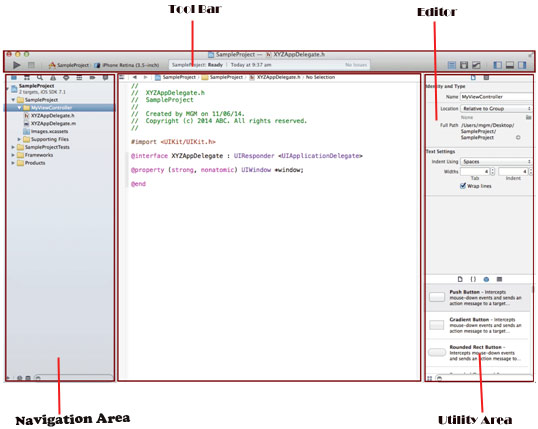This screenshot has height=429, width=538.
Task: Toggle the Debug area visibility
Action: pos(510,65)
